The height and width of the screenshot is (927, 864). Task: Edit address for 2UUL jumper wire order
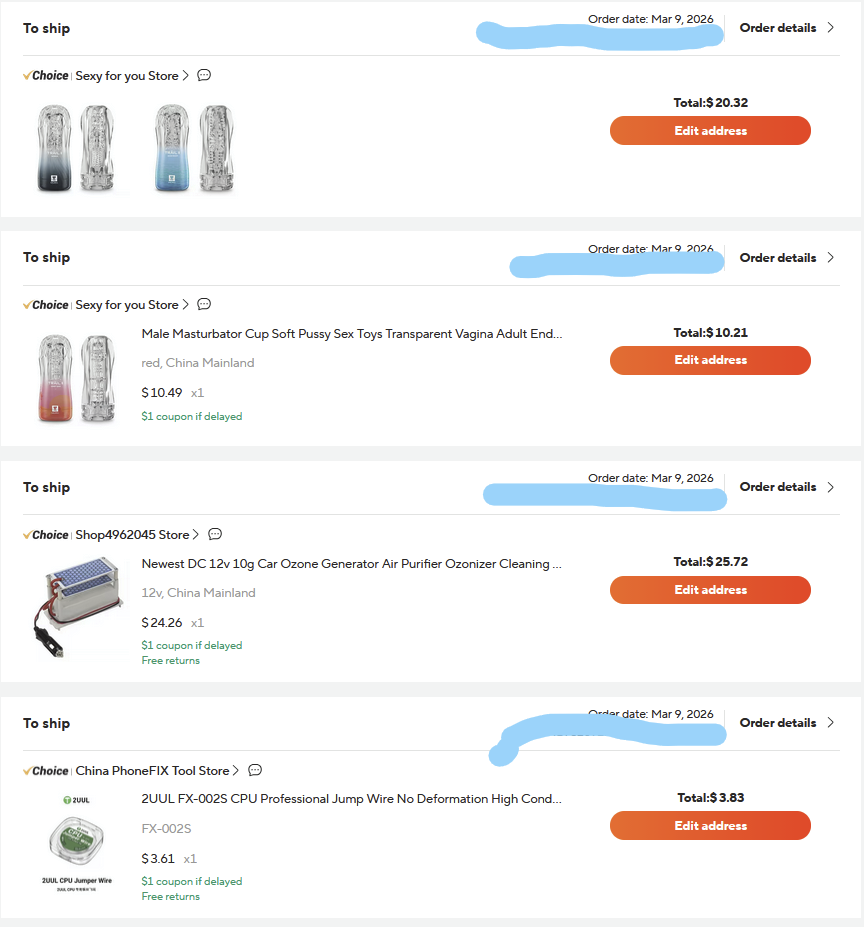[710, 826]
